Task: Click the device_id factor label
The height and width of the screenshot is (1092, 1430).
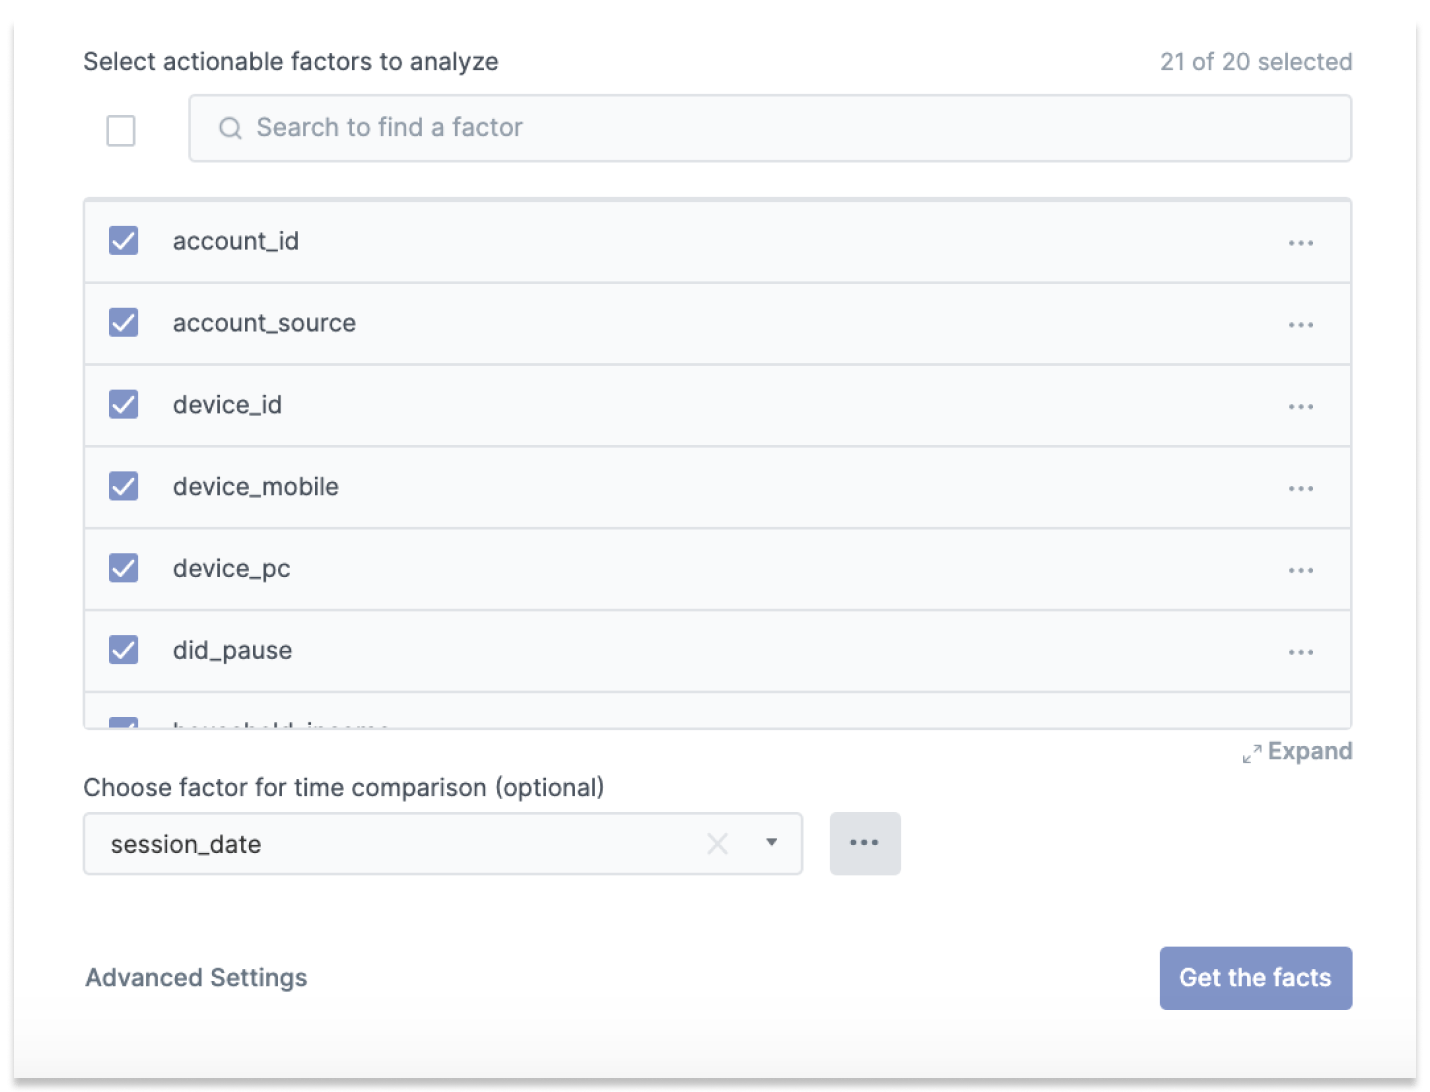Action: pyautogui.click(x=227, y=405)
